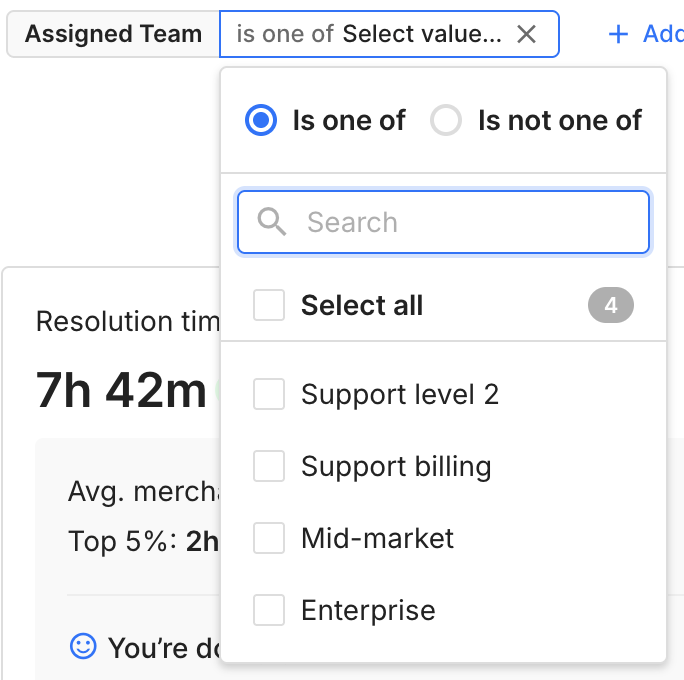
Task: Click the plus icon to add a filter
Action: click(x=619, y=34)
